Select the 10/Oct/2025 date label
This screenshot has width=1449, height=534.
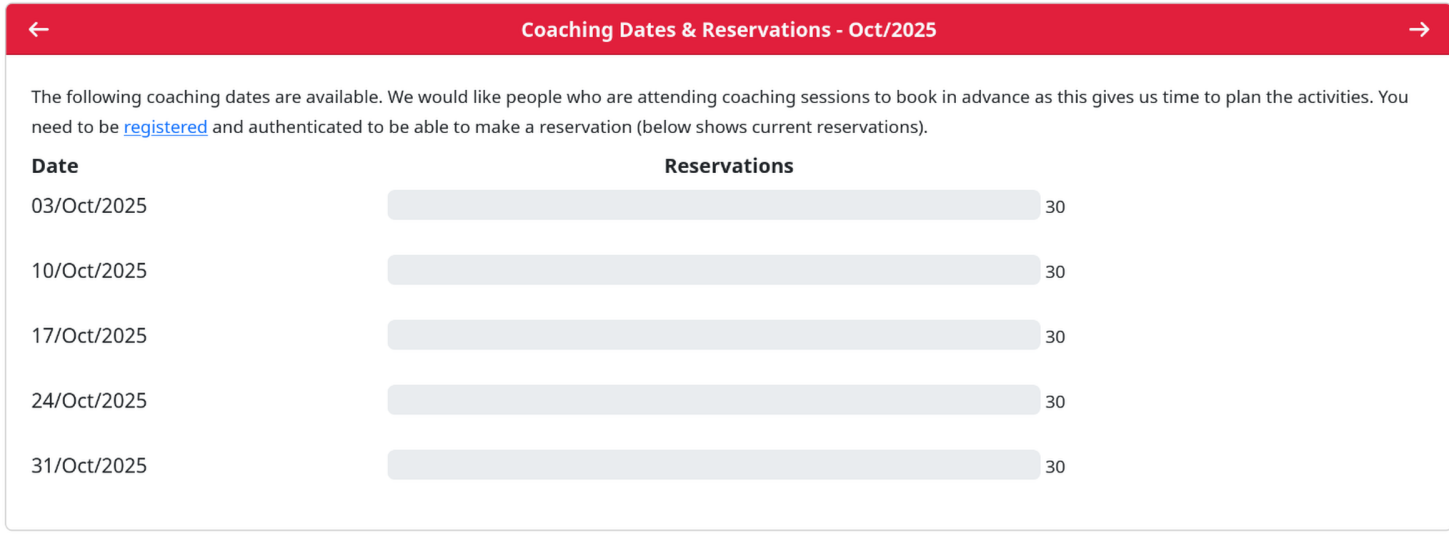[x=89, y=271]
